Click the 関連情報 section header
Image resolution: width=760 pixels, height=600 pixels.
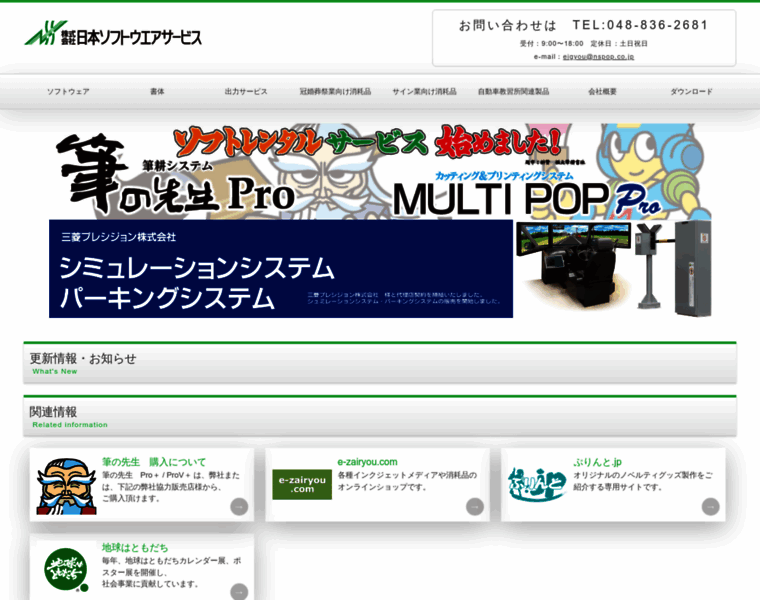[x=380, y=416]
